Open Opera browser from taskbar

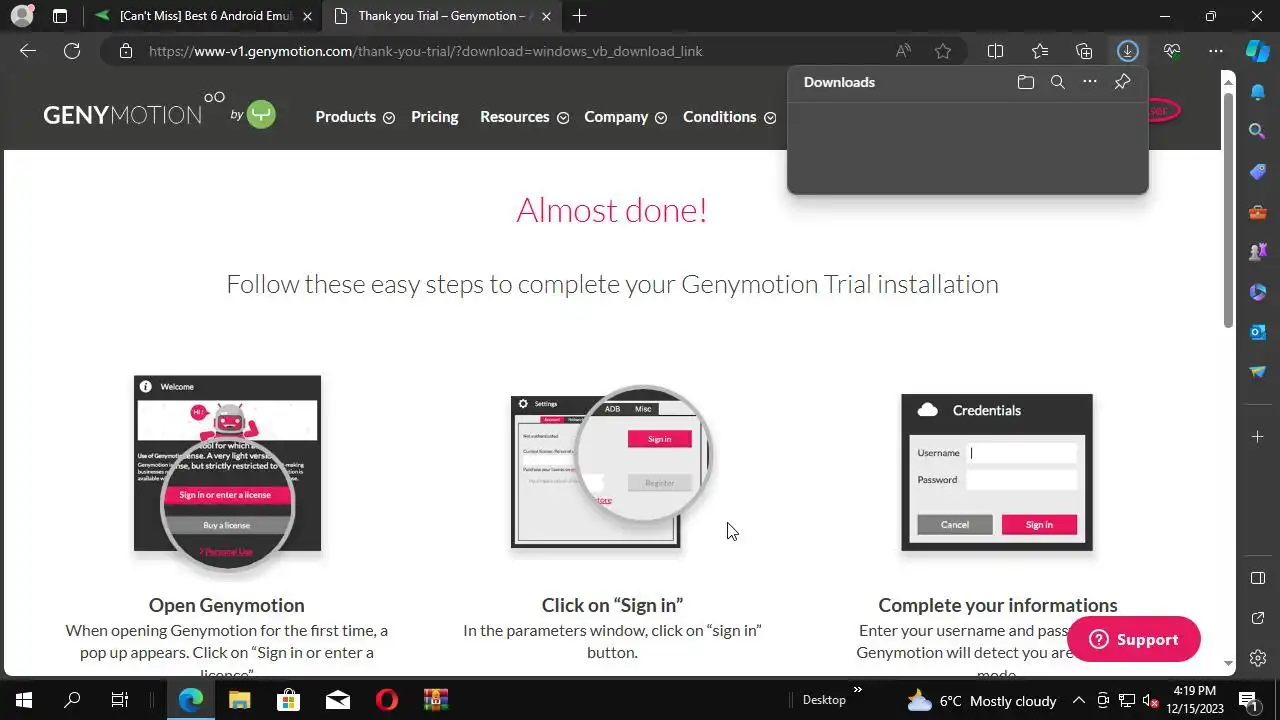coord(387,700)
